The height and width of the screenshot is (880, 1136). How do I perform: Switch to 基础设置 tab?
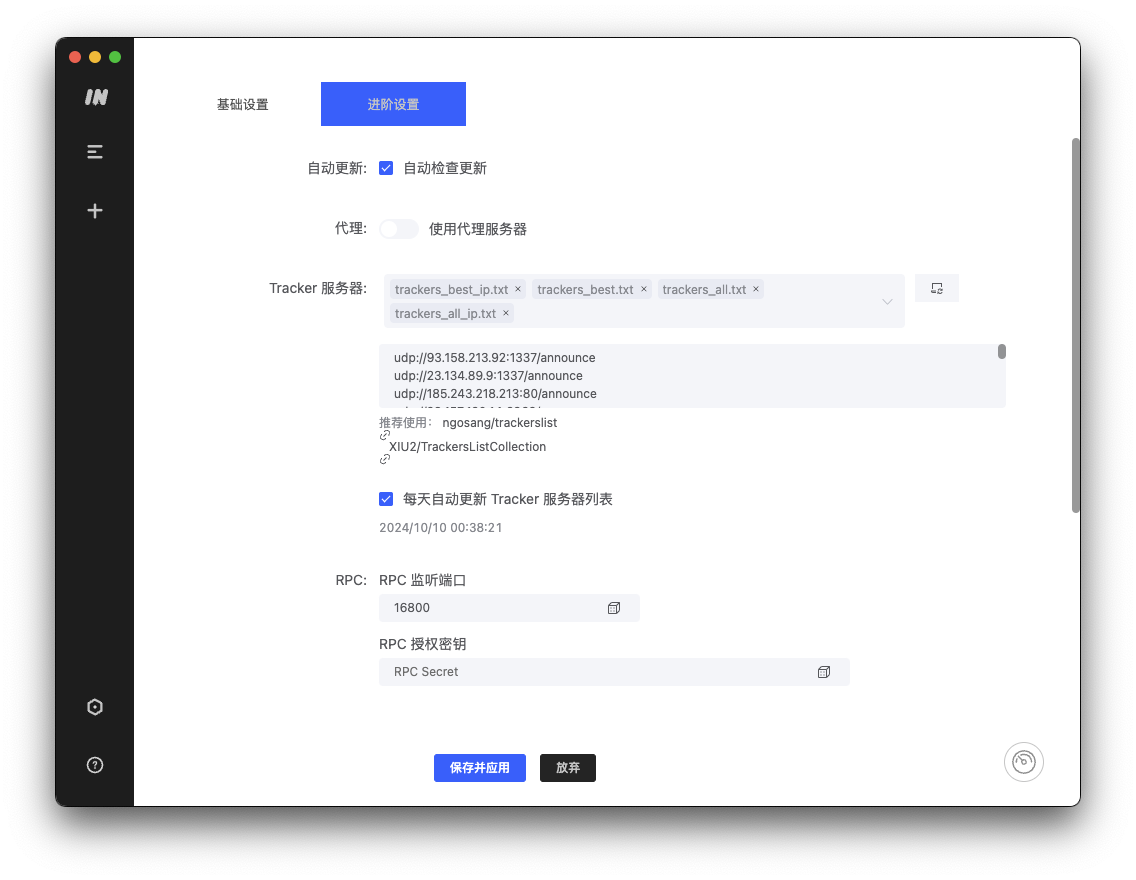[243, 104]
